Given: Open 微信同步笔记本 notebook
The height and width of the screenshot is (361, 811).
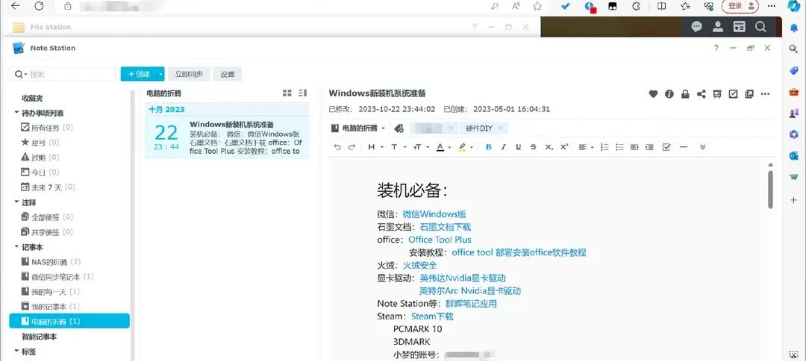Looking at the screenshot, I should (x=57, y=277).
